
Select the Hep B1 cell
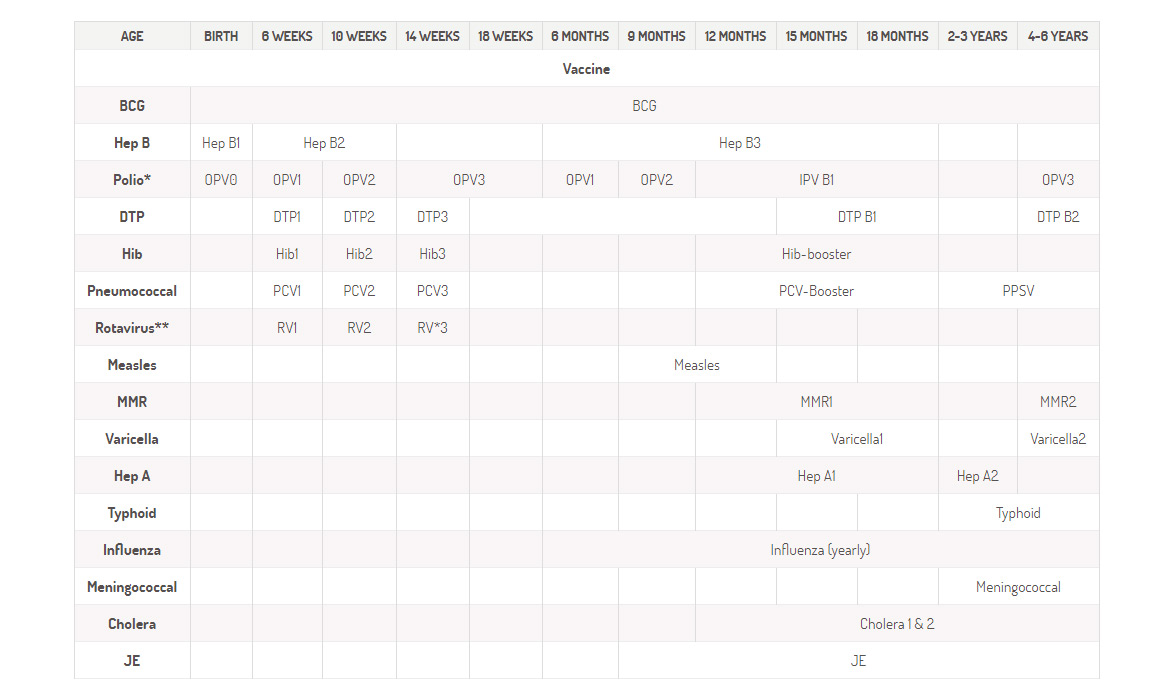coord(221,143)
